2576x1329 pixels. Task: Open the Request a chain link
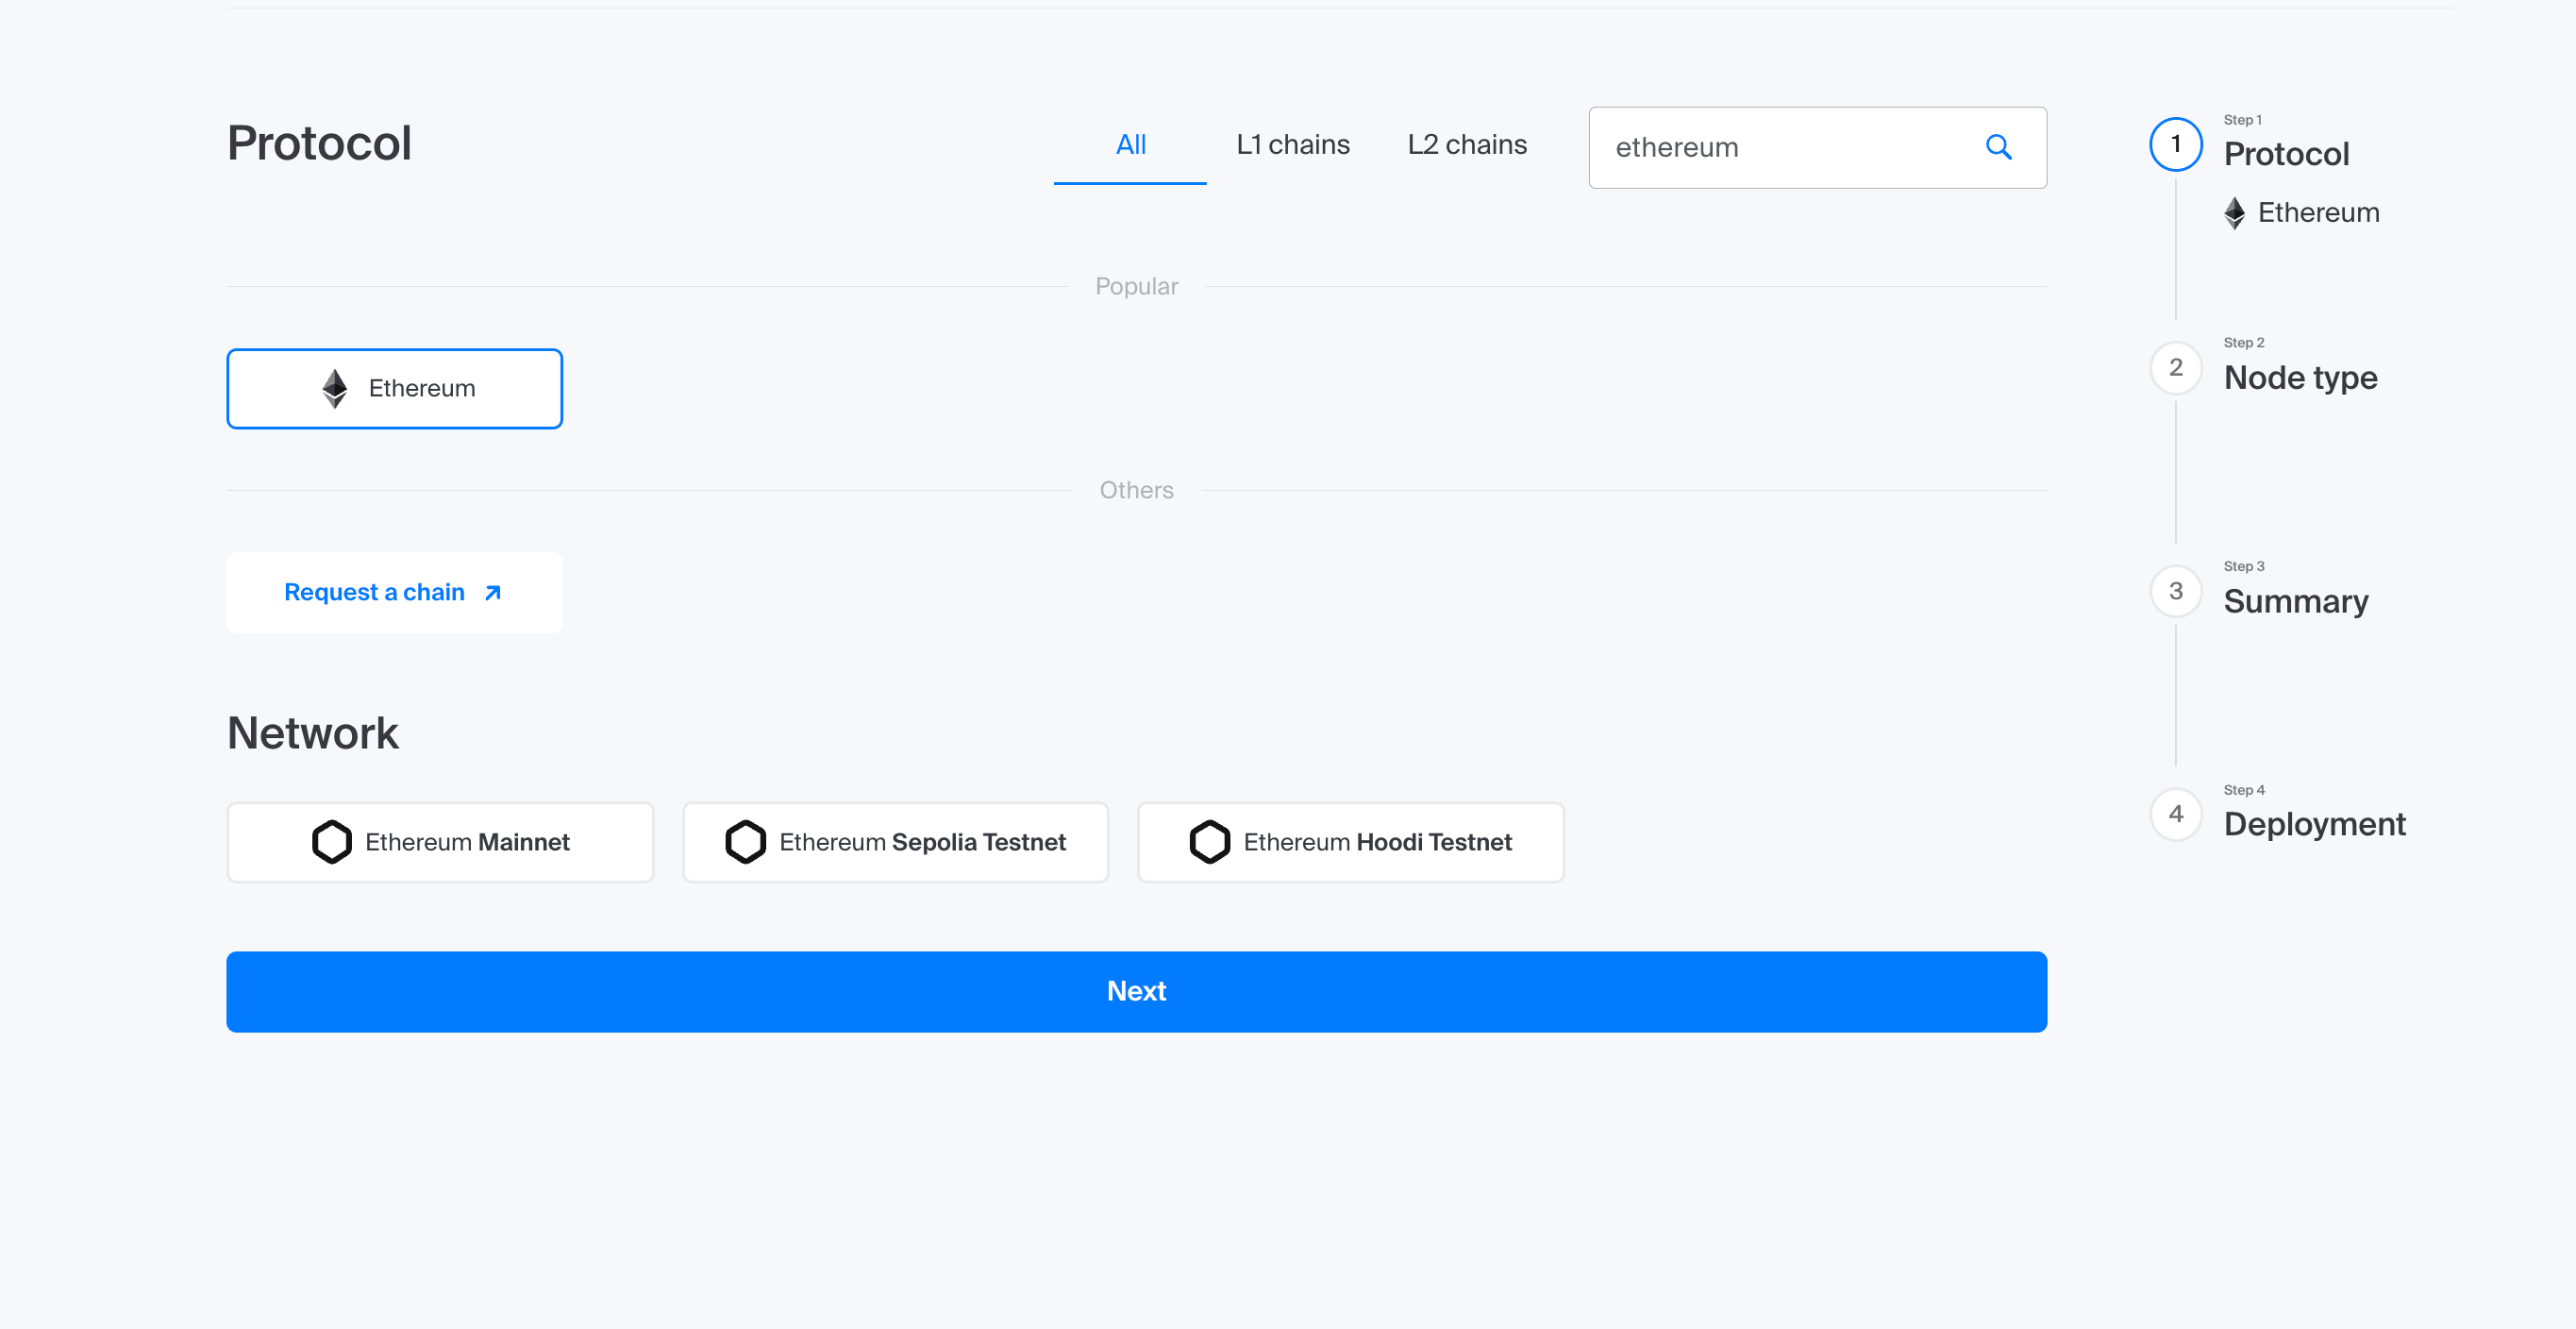[395, 593]
